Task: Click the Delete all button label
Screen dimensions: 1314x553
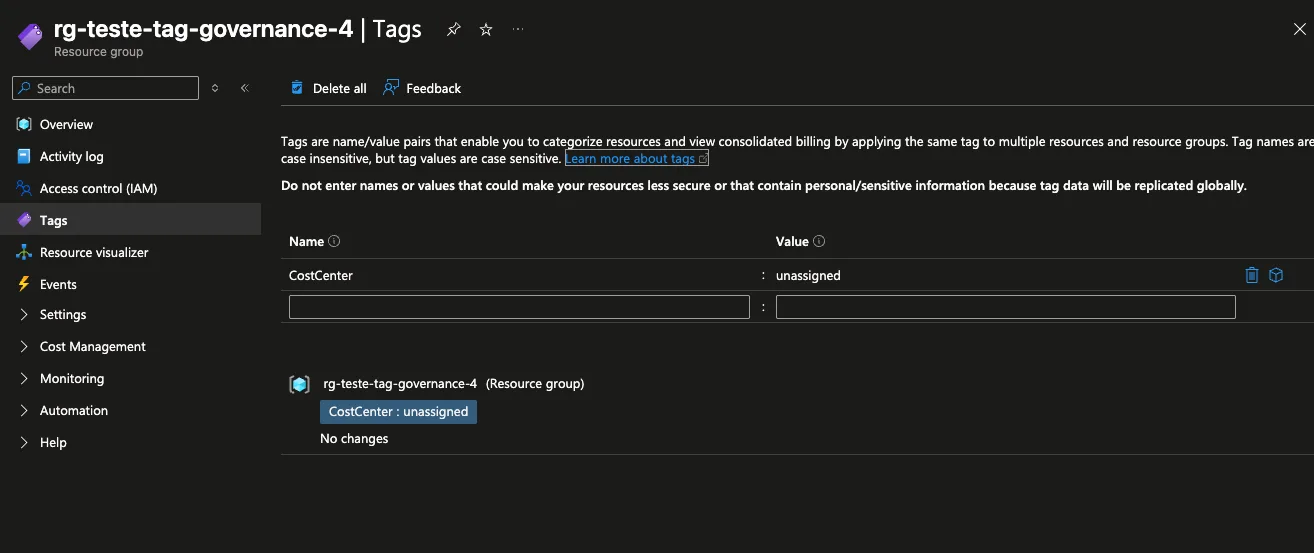Action: coord(340,88)
